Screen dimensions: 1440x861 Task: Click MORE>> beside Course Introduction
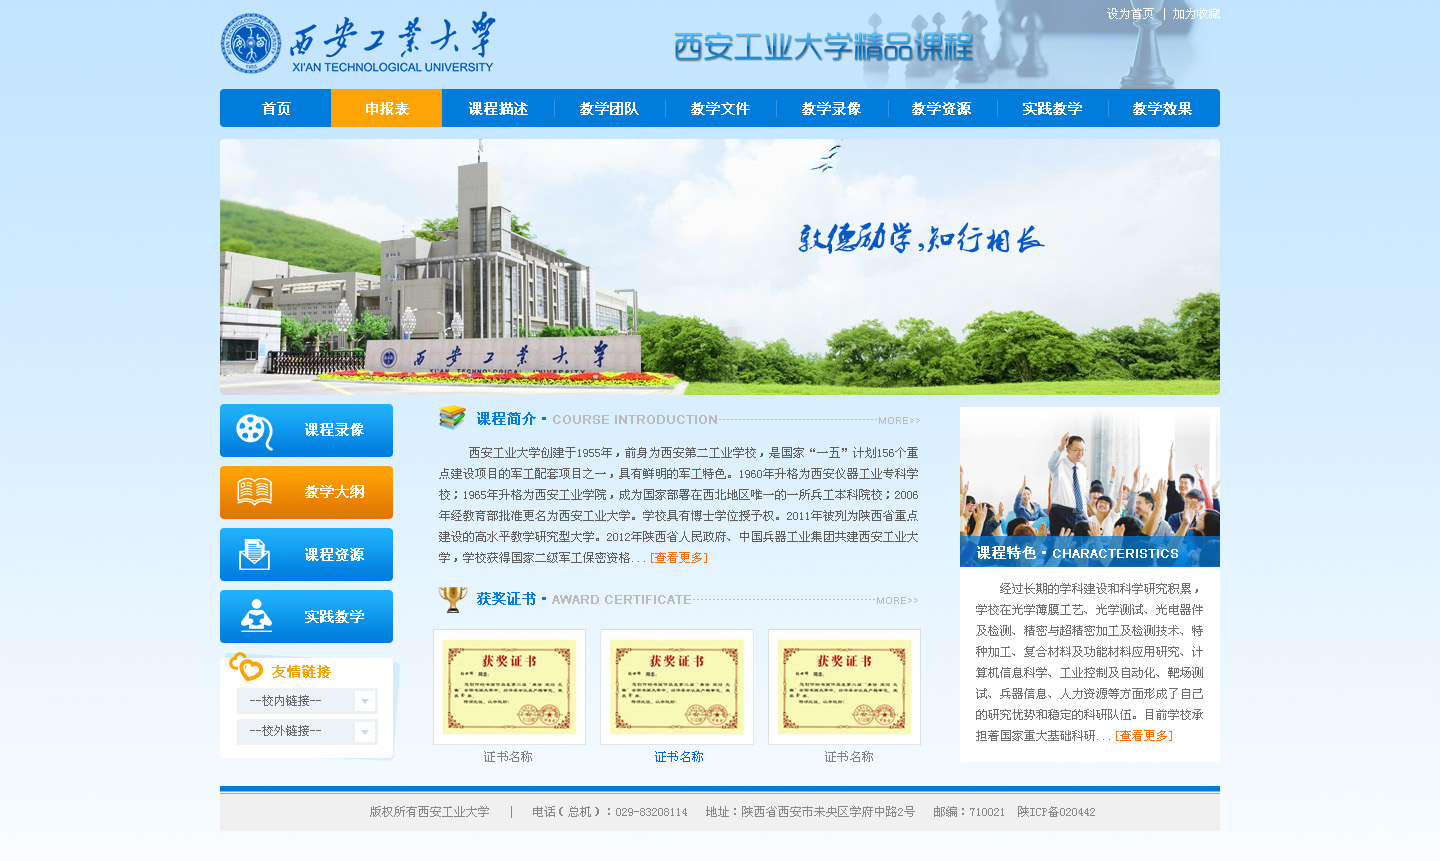(x=899, y=421)
